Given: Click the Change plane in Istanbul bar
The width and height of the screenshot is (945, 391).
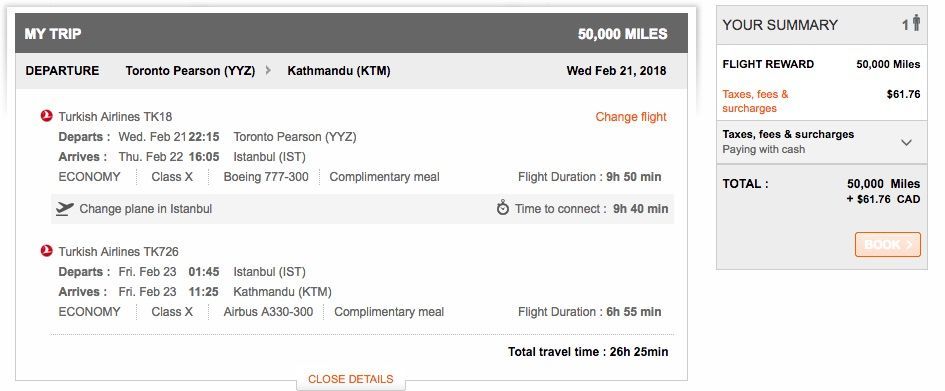Looking at the screenshot, I should point(362,209).
